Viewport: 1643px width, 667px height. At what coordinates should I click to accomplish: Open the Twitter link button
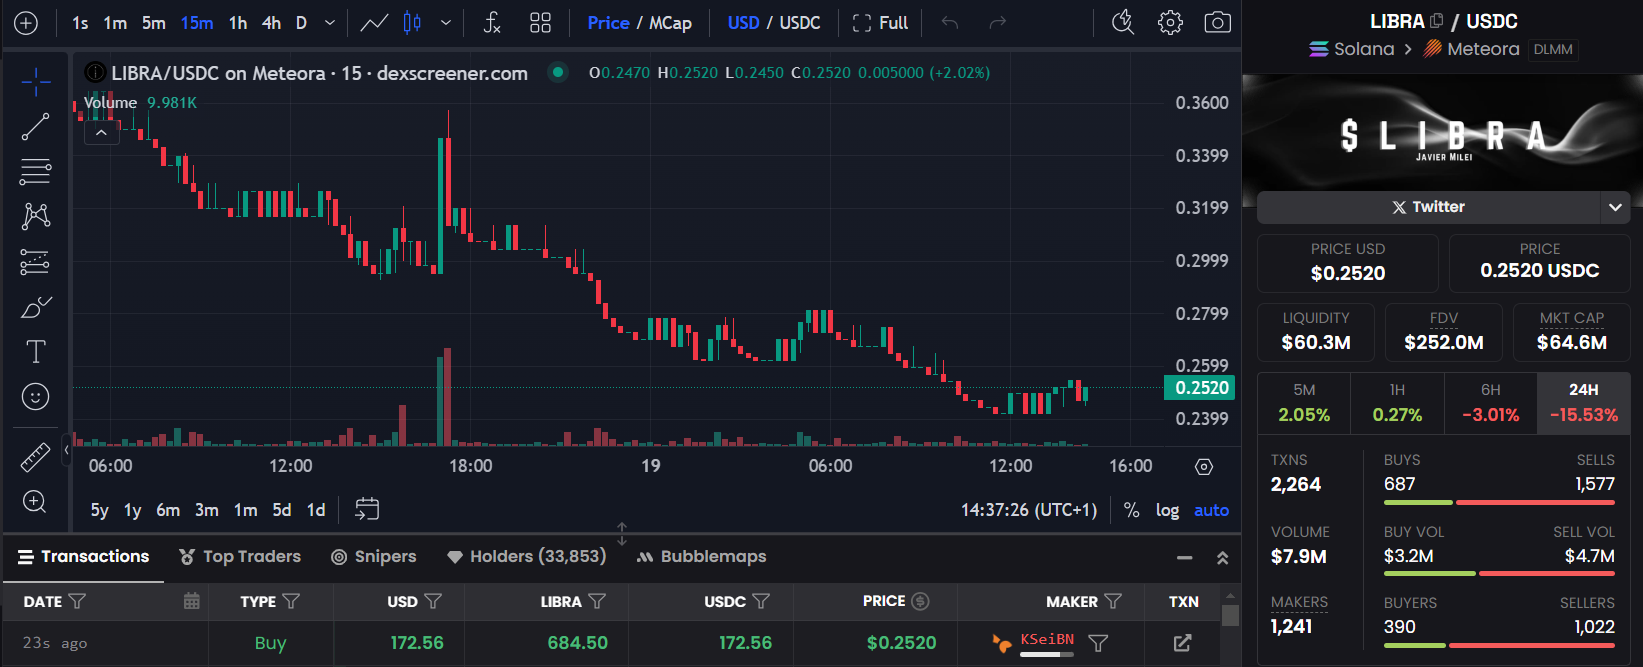click(1428, 207)
